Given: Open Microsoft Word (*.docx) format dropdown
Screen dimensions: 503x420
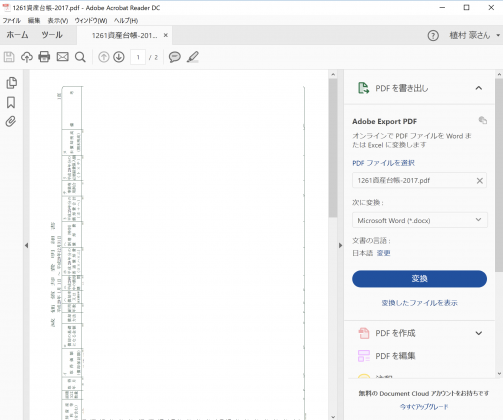Looking at the screenshot, I should [x=420, y=220].
